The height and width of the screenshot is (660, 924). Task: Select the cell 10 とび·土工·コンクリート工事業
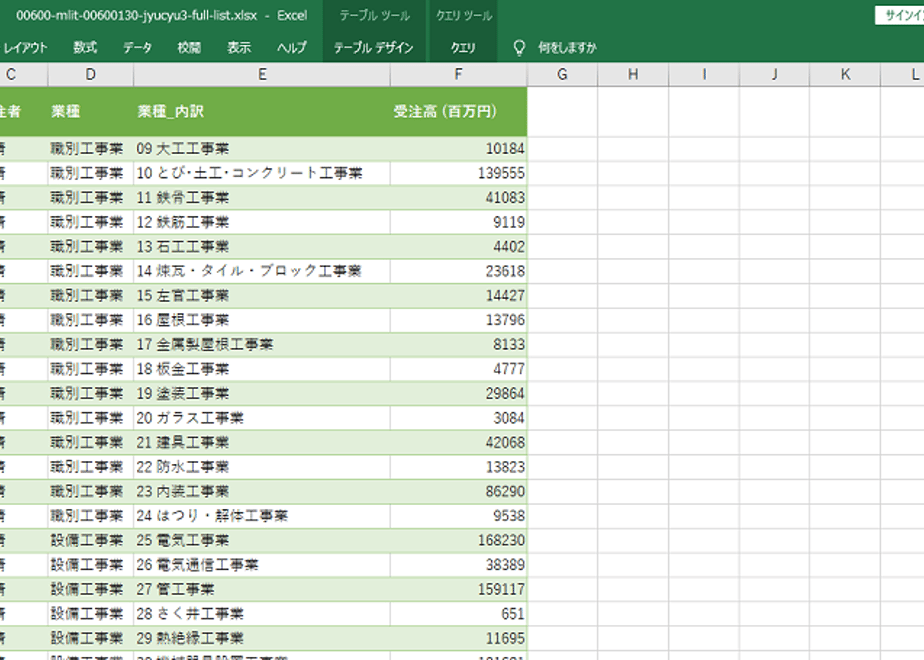[x=262, y=173]
